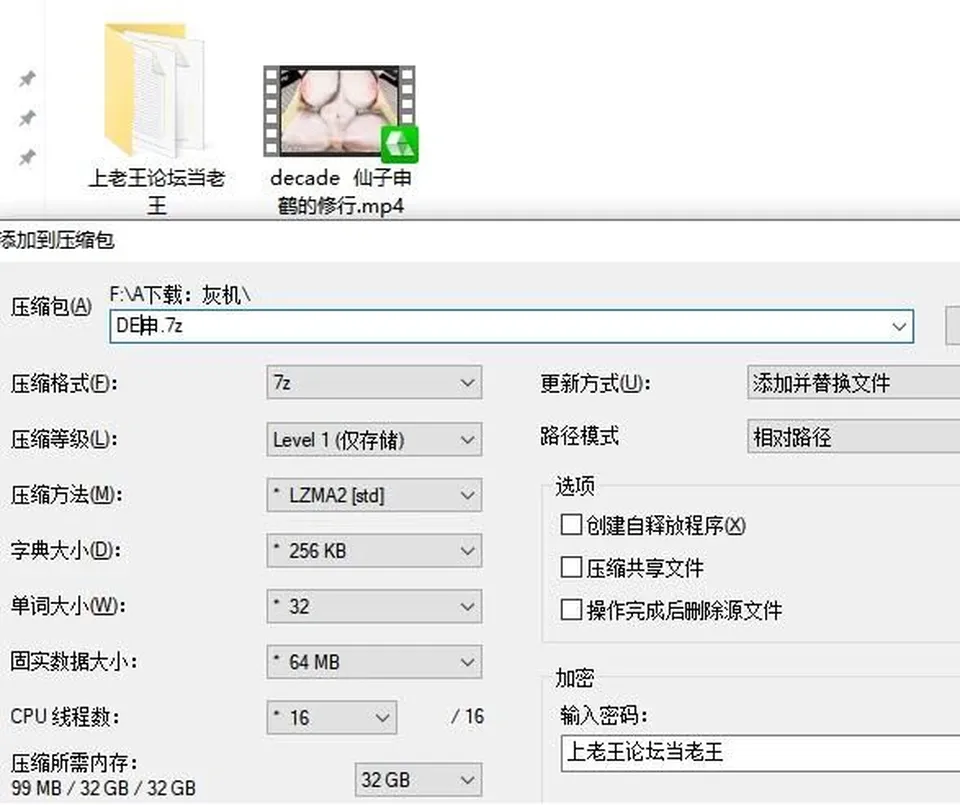
Task: Click the 压缩等级(L): label
Action: click(x=64, y=440)
